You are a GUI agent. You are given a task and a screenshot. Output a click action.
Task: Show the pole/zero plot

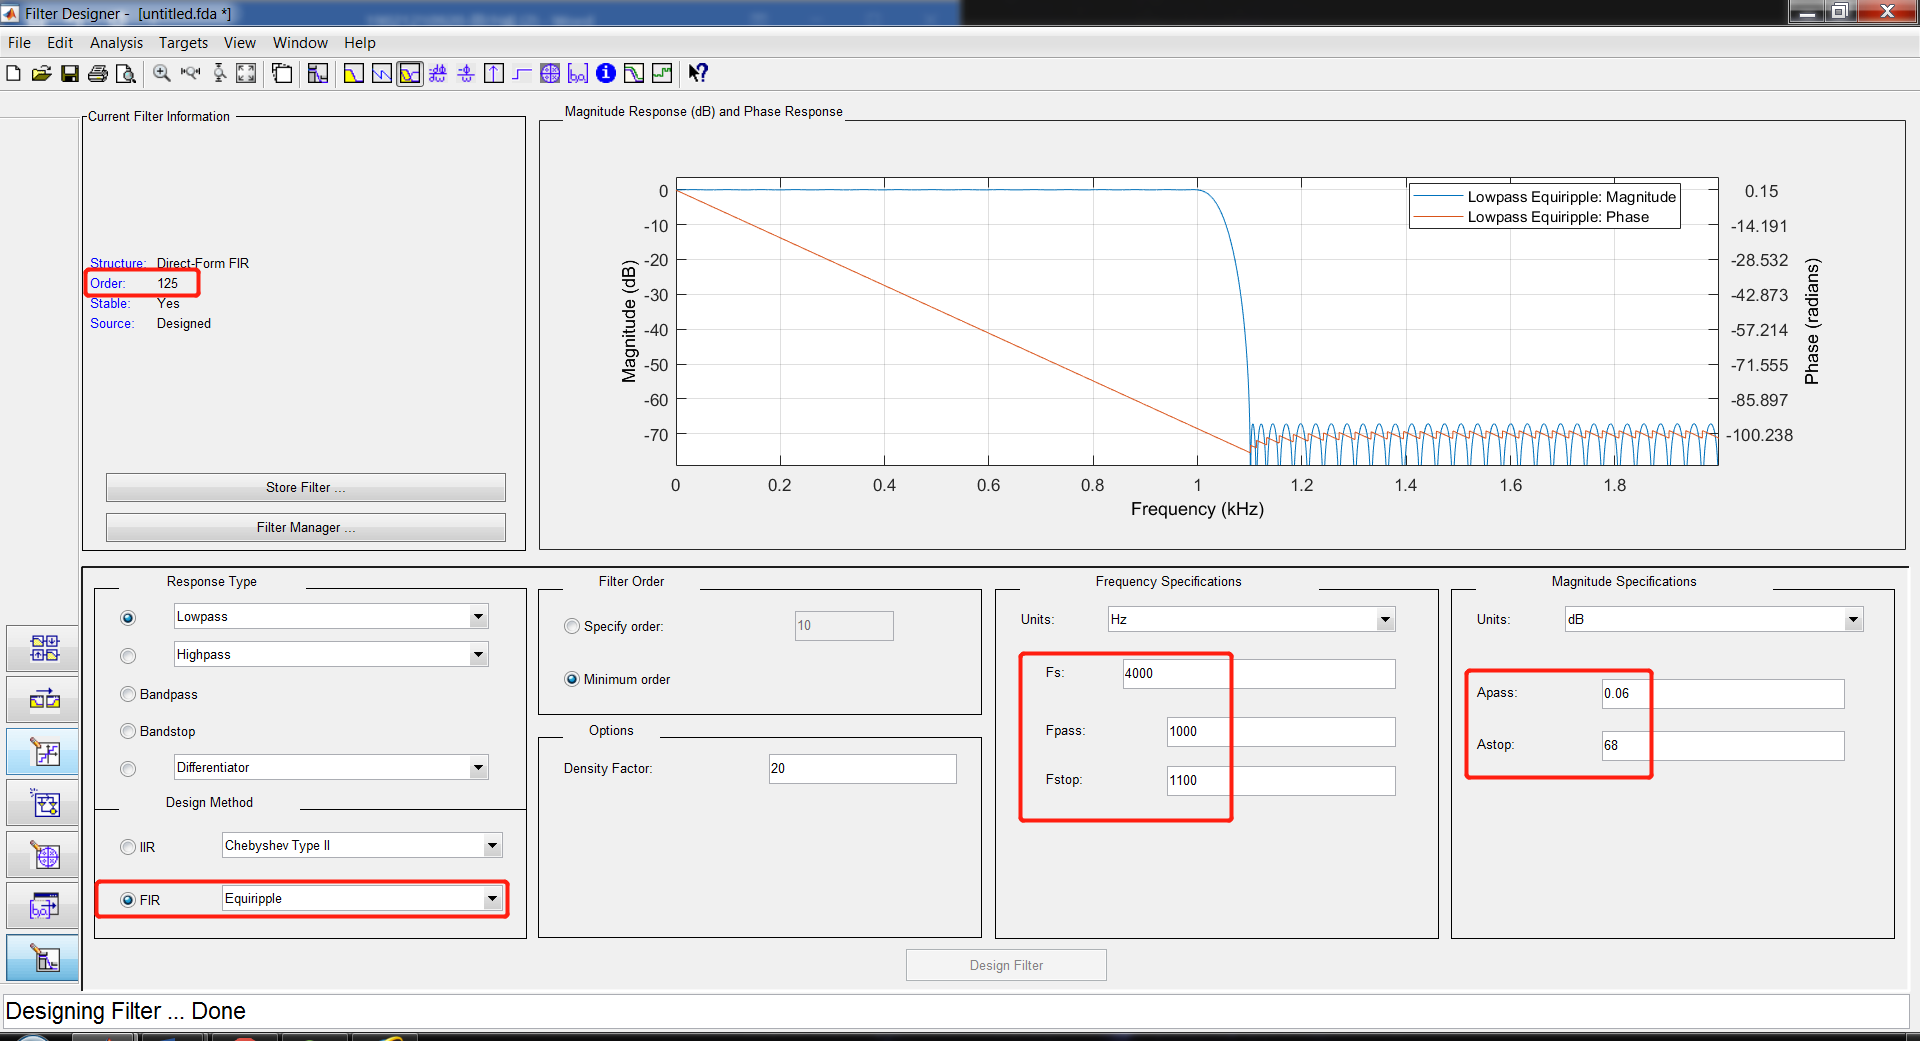point(550,73)
